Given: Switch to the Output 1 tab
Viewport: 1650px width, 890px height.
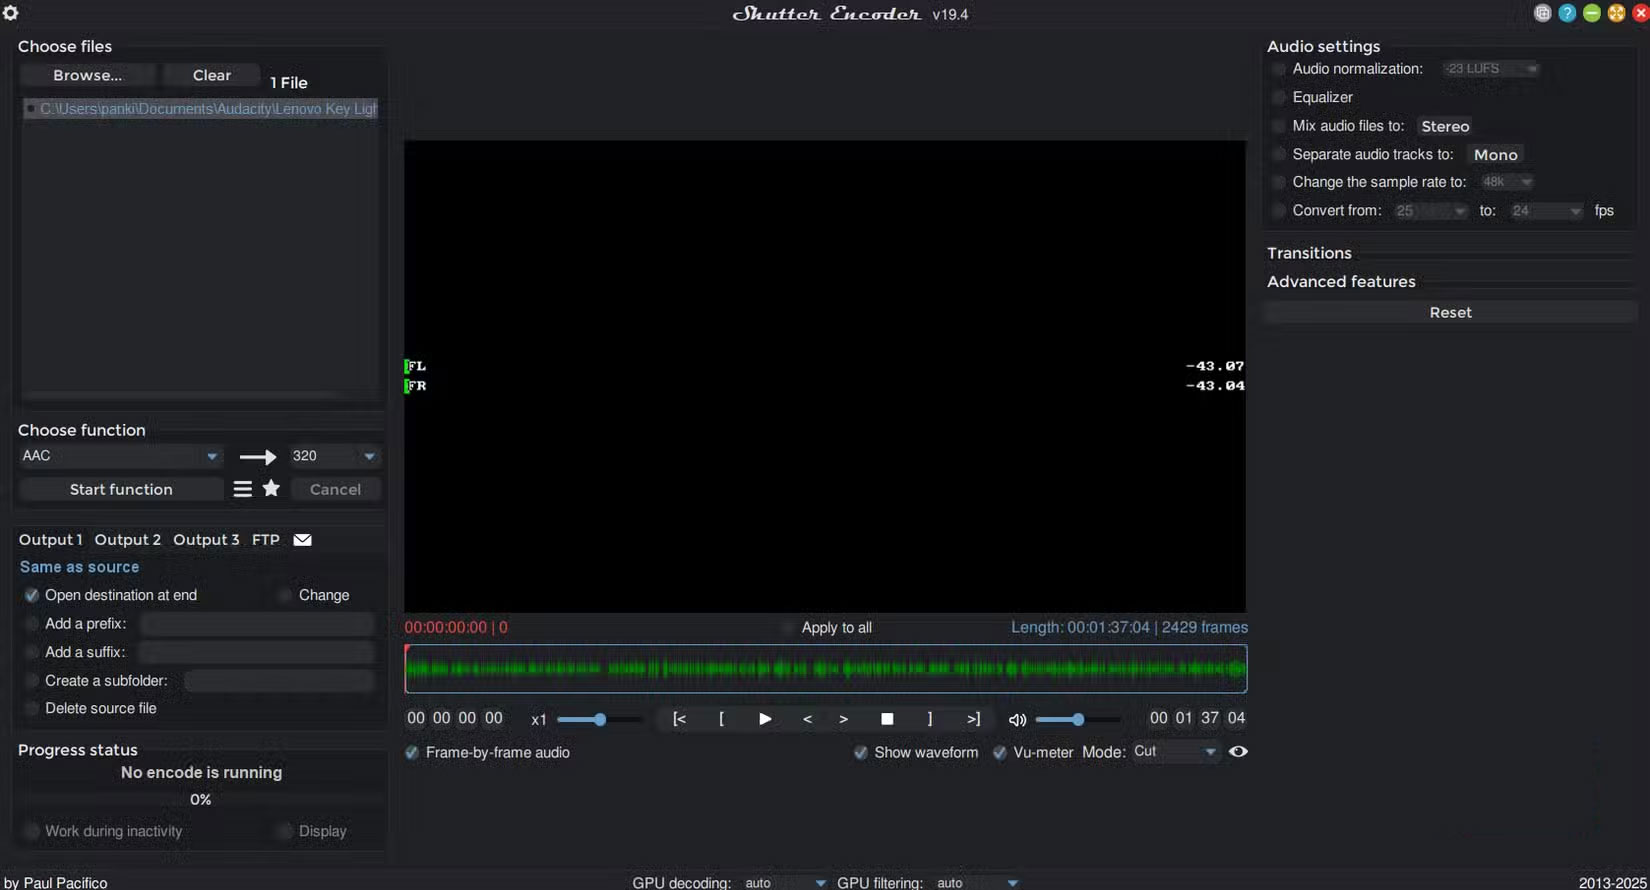Looking at the screenshot, I should point(51,540).
